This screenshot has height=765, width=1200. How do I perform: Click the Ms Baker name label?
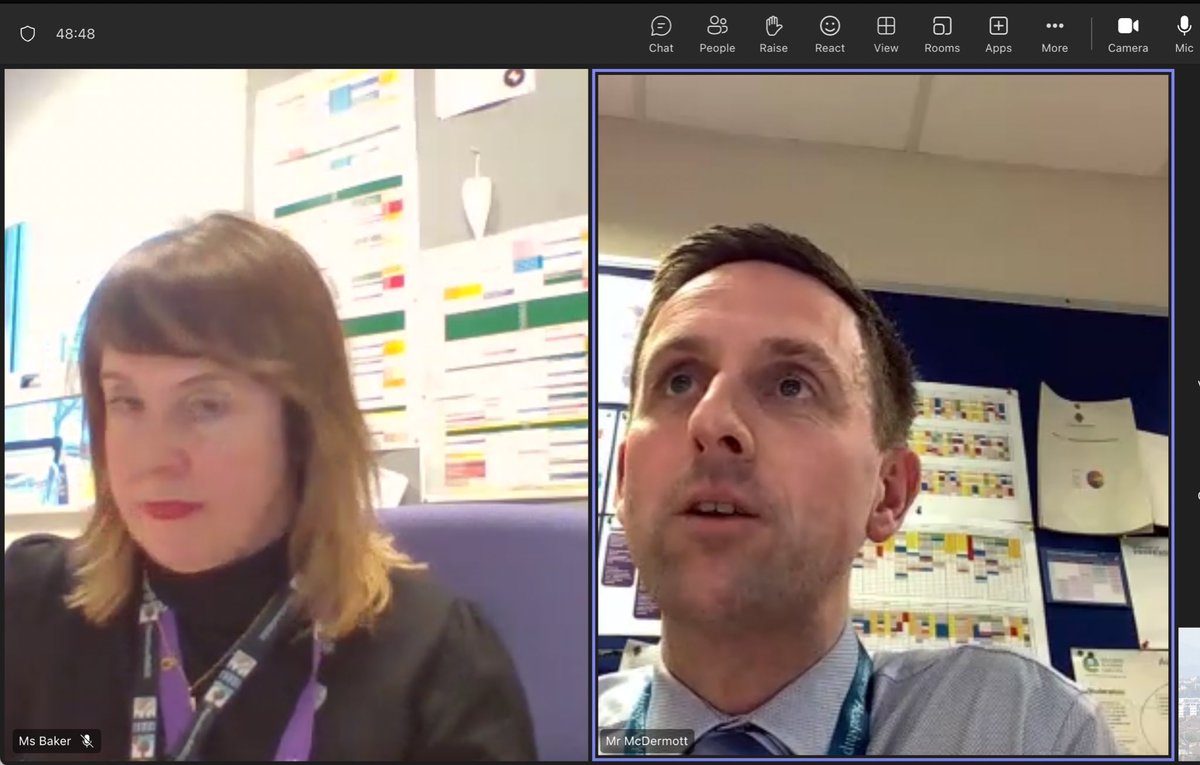(x=45, y=741)
